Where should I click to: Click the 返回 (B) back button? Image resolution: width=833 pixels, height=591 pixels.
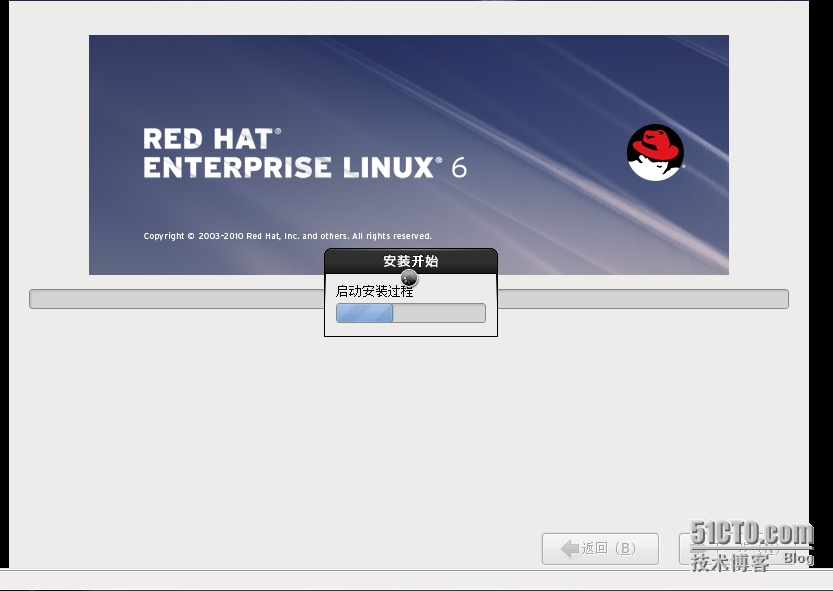point(600,548)
